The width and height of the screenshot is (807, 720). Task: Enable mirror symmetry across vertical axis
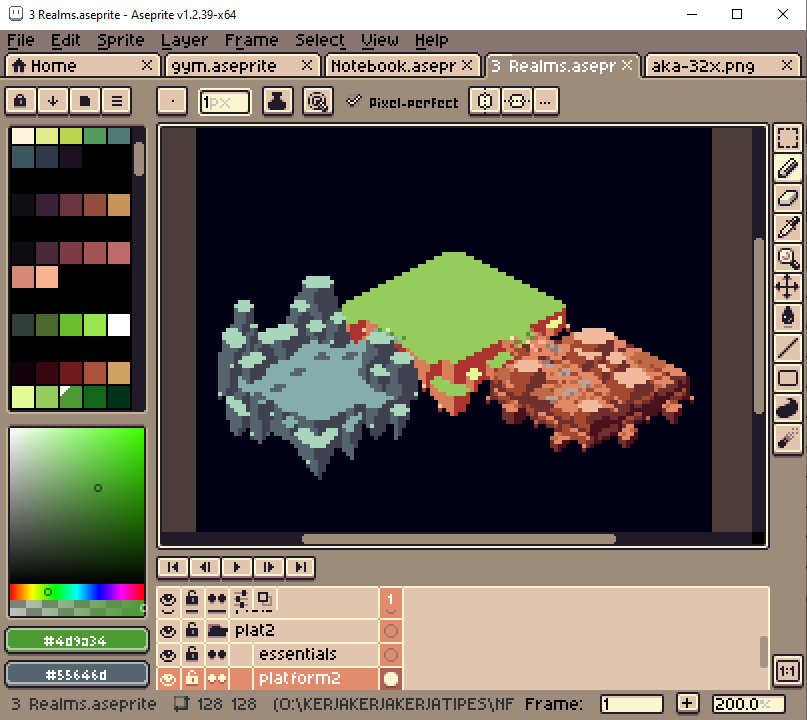click(485, 101)
